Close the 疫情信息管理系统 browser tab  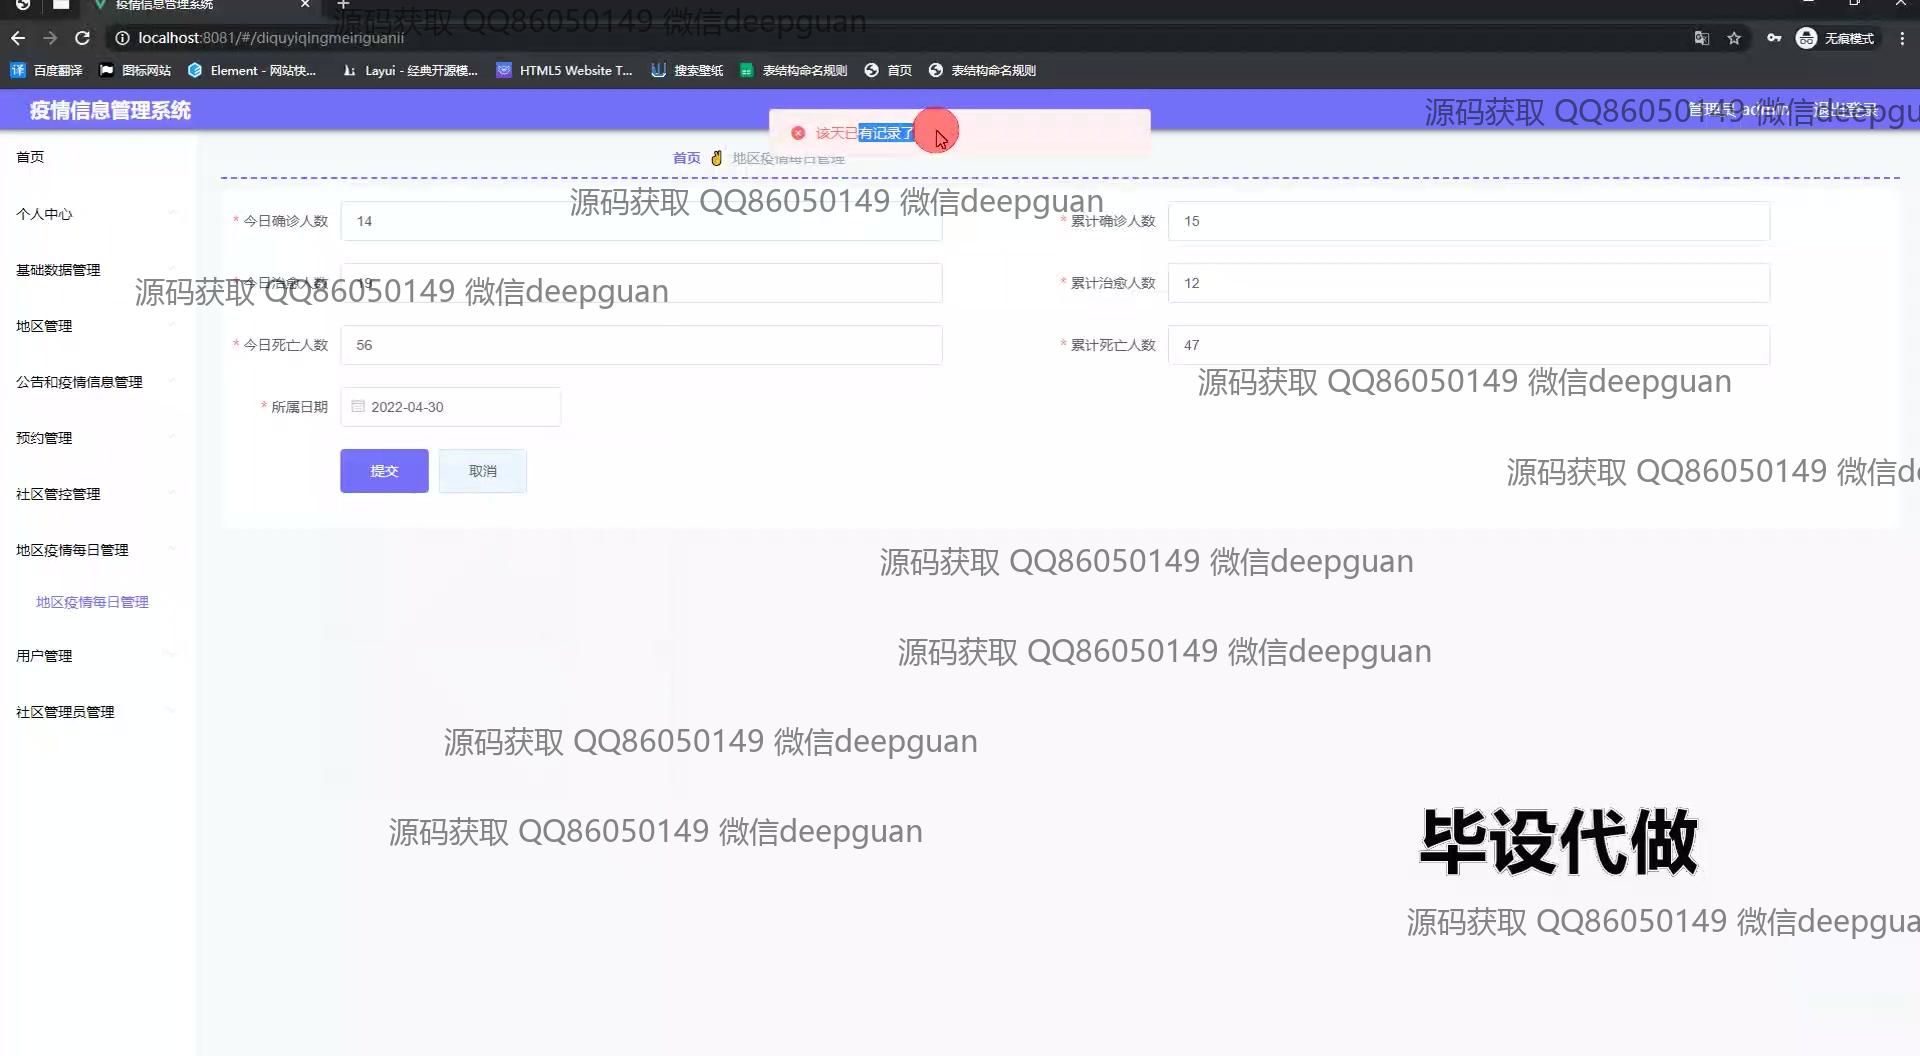coord(306,5)
